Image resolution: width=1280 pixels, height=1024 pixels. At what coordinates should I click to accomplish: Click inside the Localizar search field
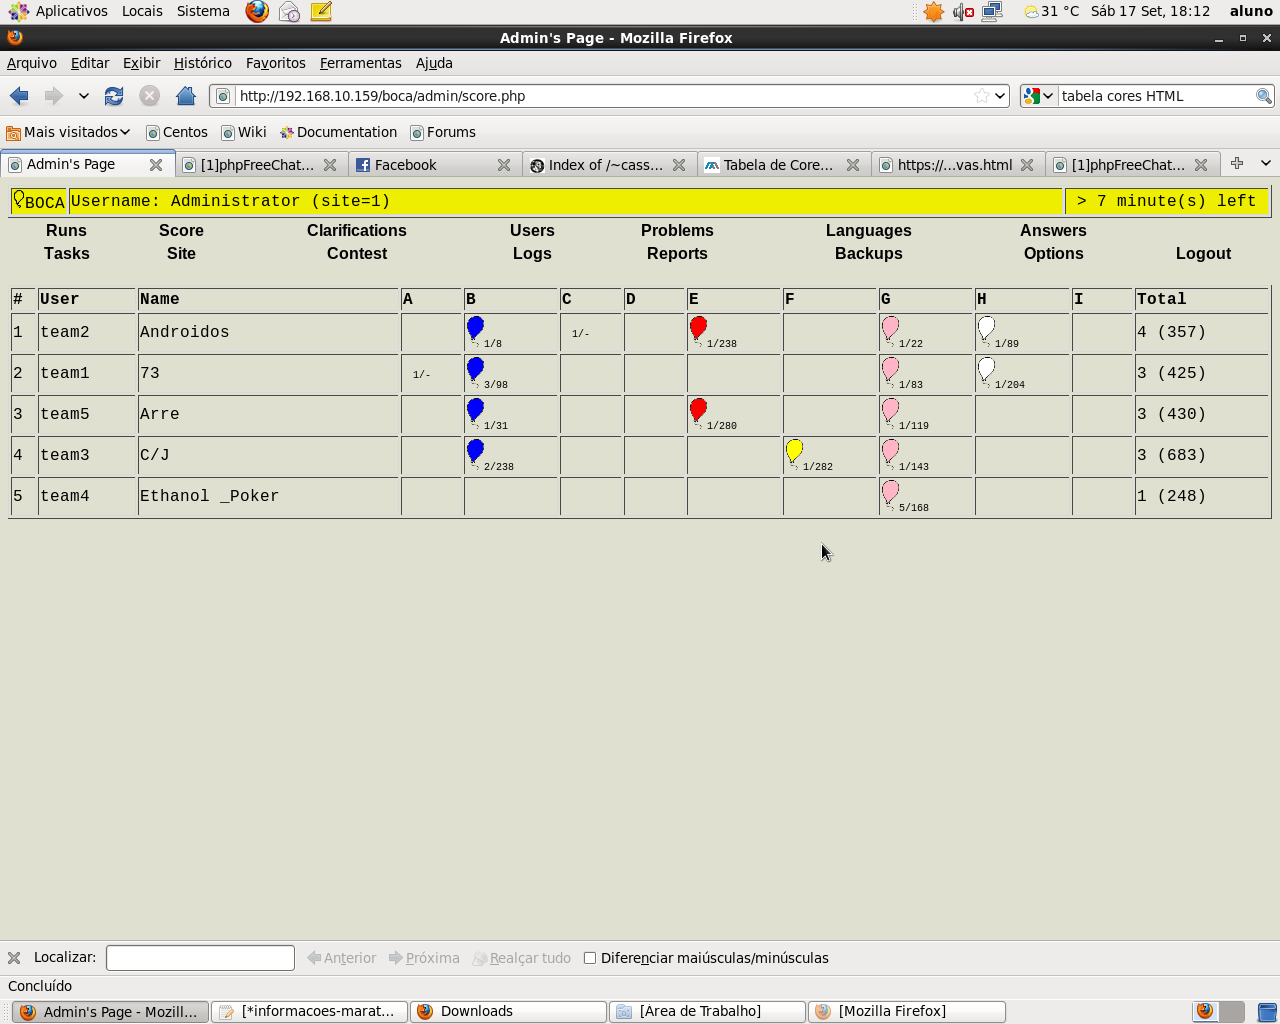[x=200, y=958]
